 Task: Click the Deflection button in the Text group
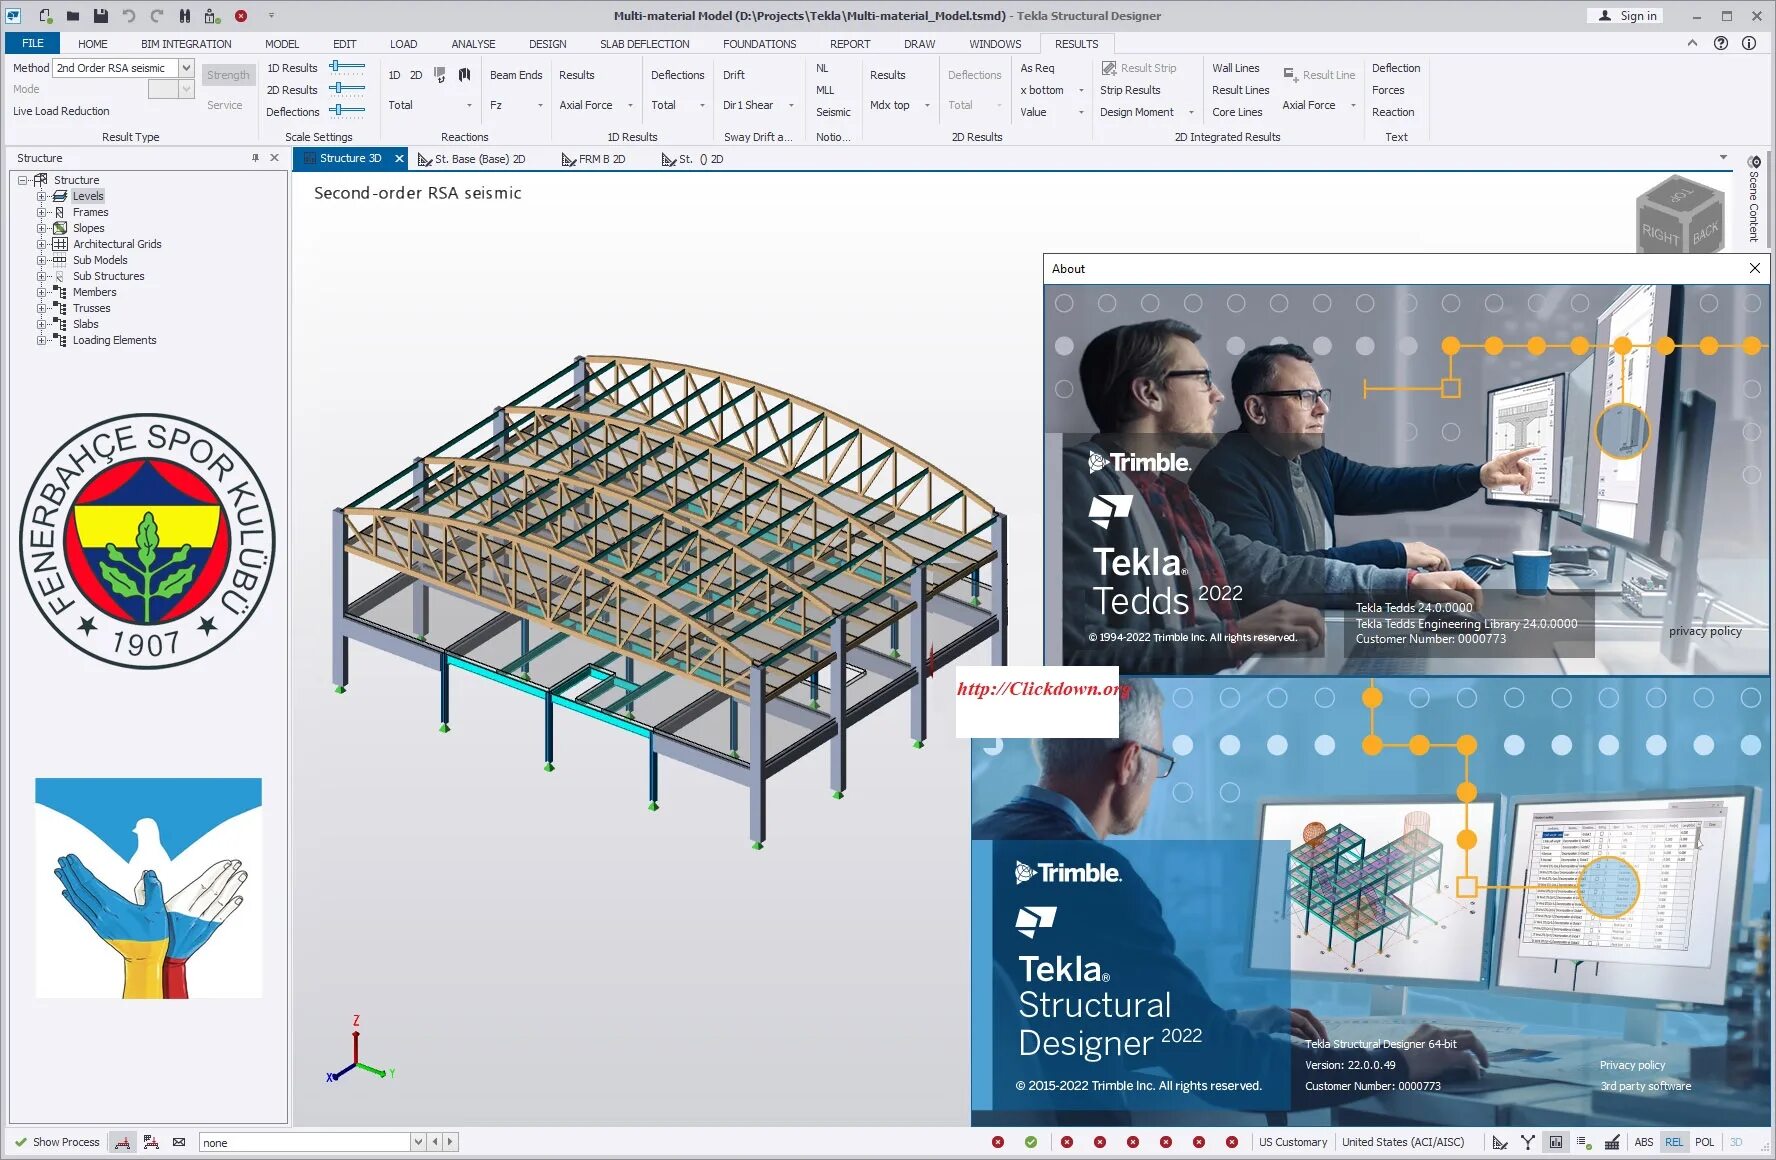click(1396, 68)
